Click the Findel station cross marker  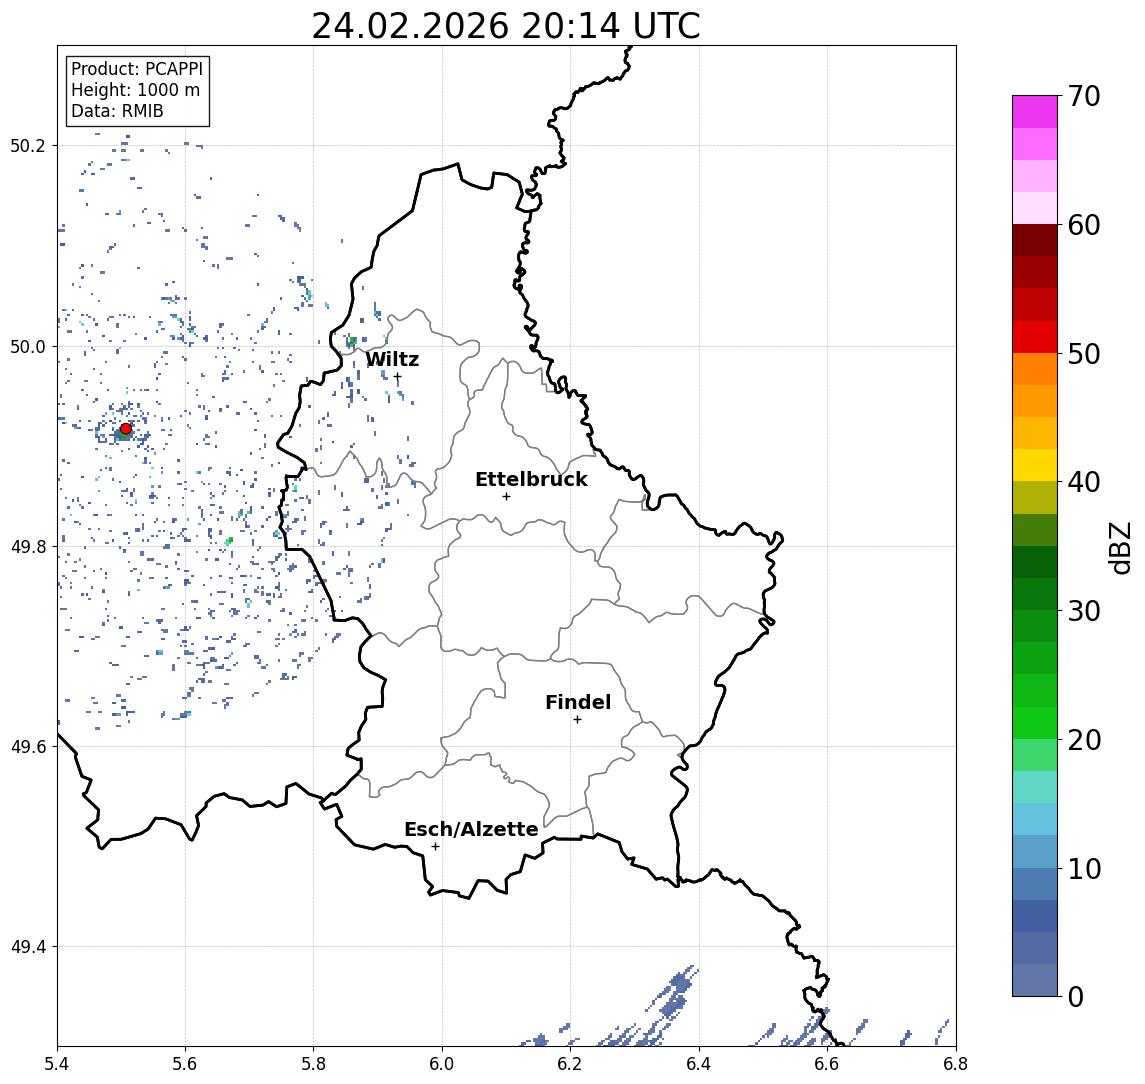click(577, 720)
